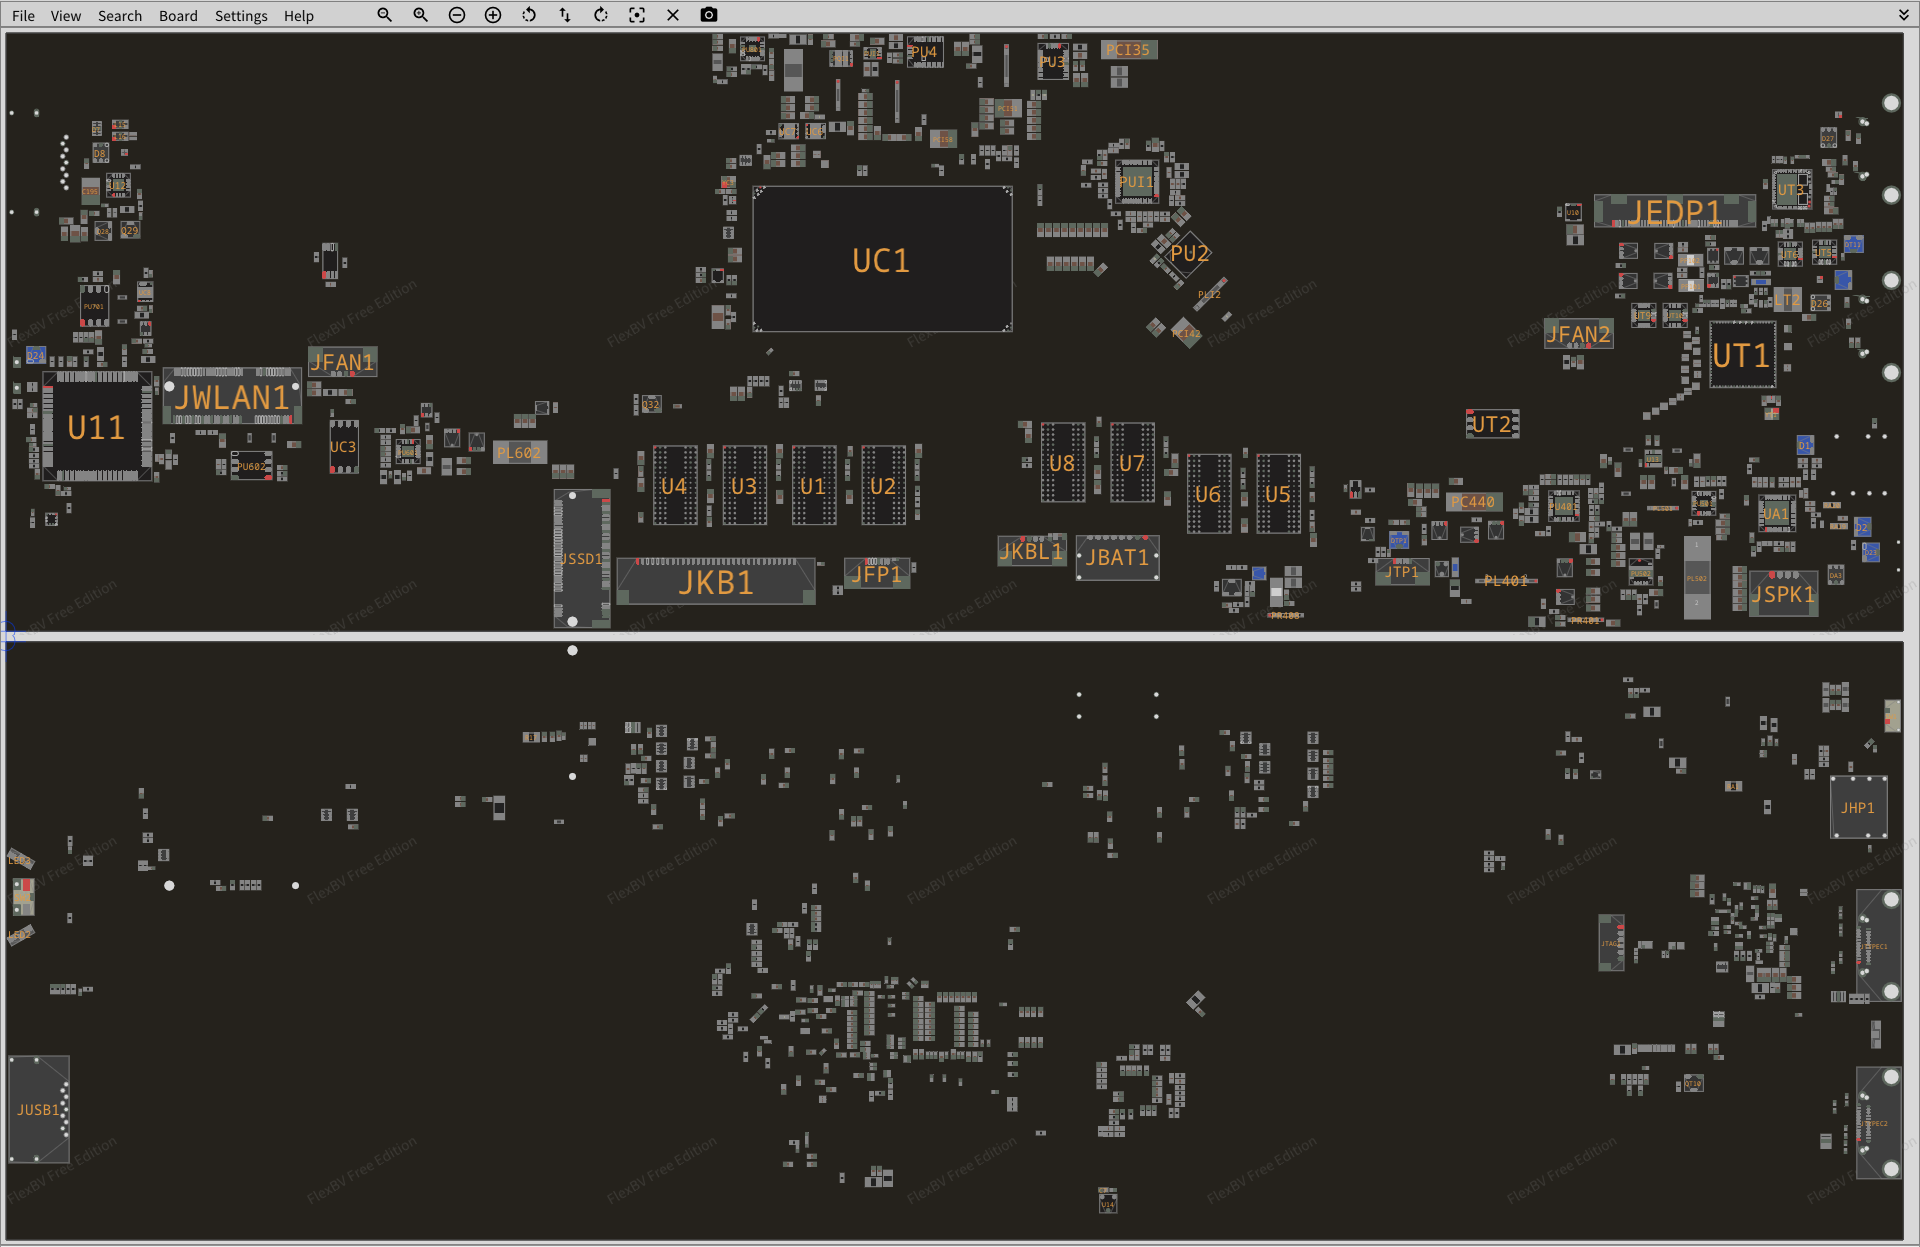This screenshot has width=1920, height=1247.
Task: Open the View menu
Action: click(66, 16)
